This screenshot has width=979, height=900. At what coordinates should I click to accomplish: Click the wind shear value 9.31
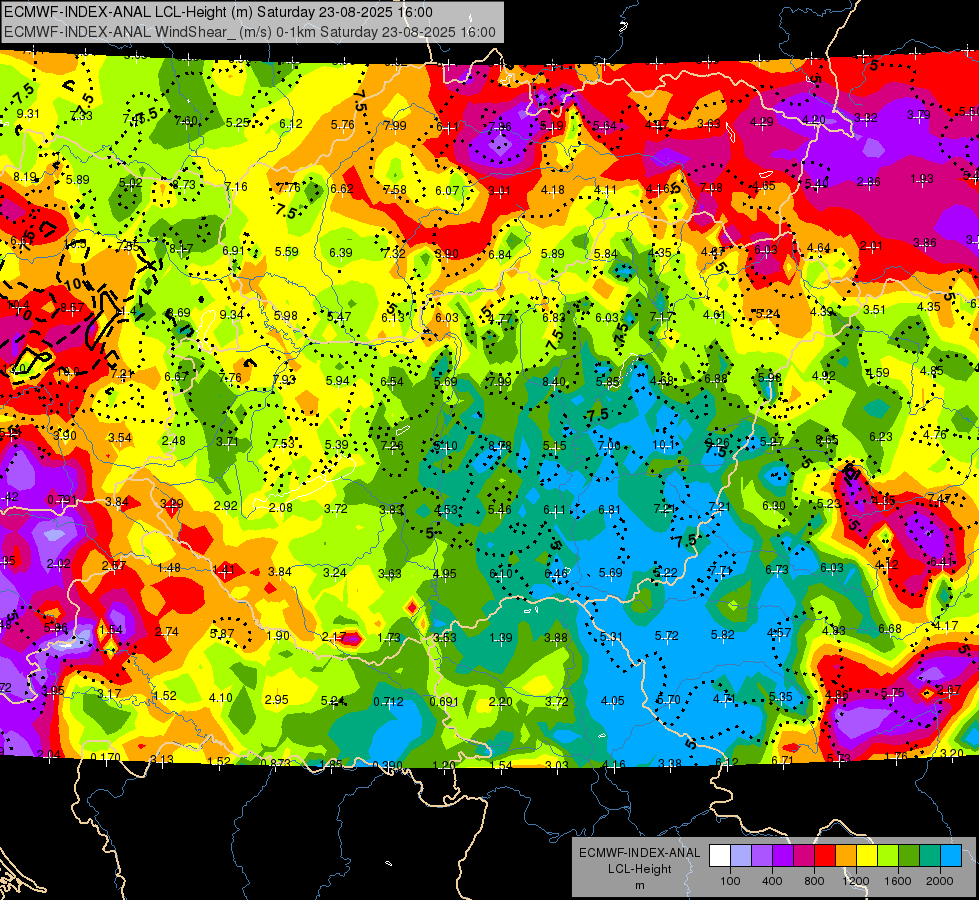click(x=28, y=114)
